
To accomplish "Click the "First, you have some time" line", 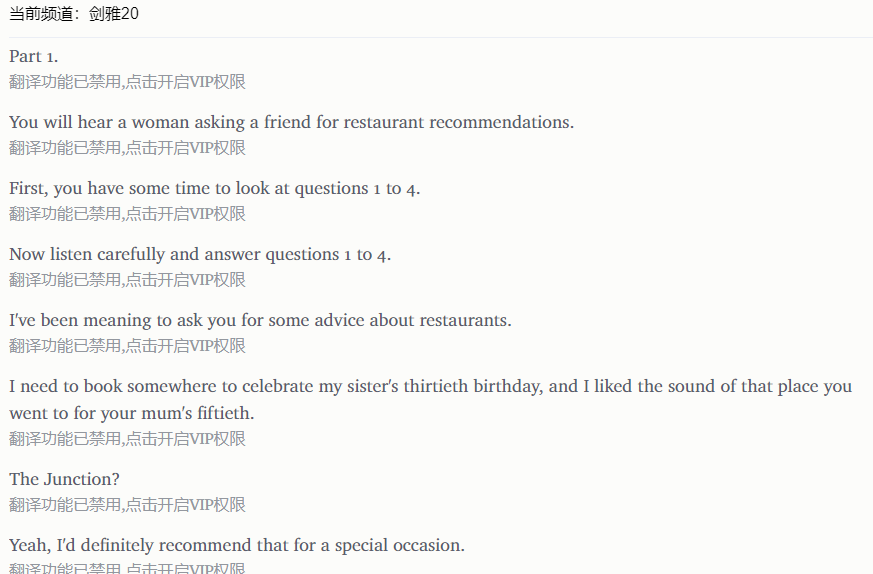I will pyautogui.click(x=214, y=188).
